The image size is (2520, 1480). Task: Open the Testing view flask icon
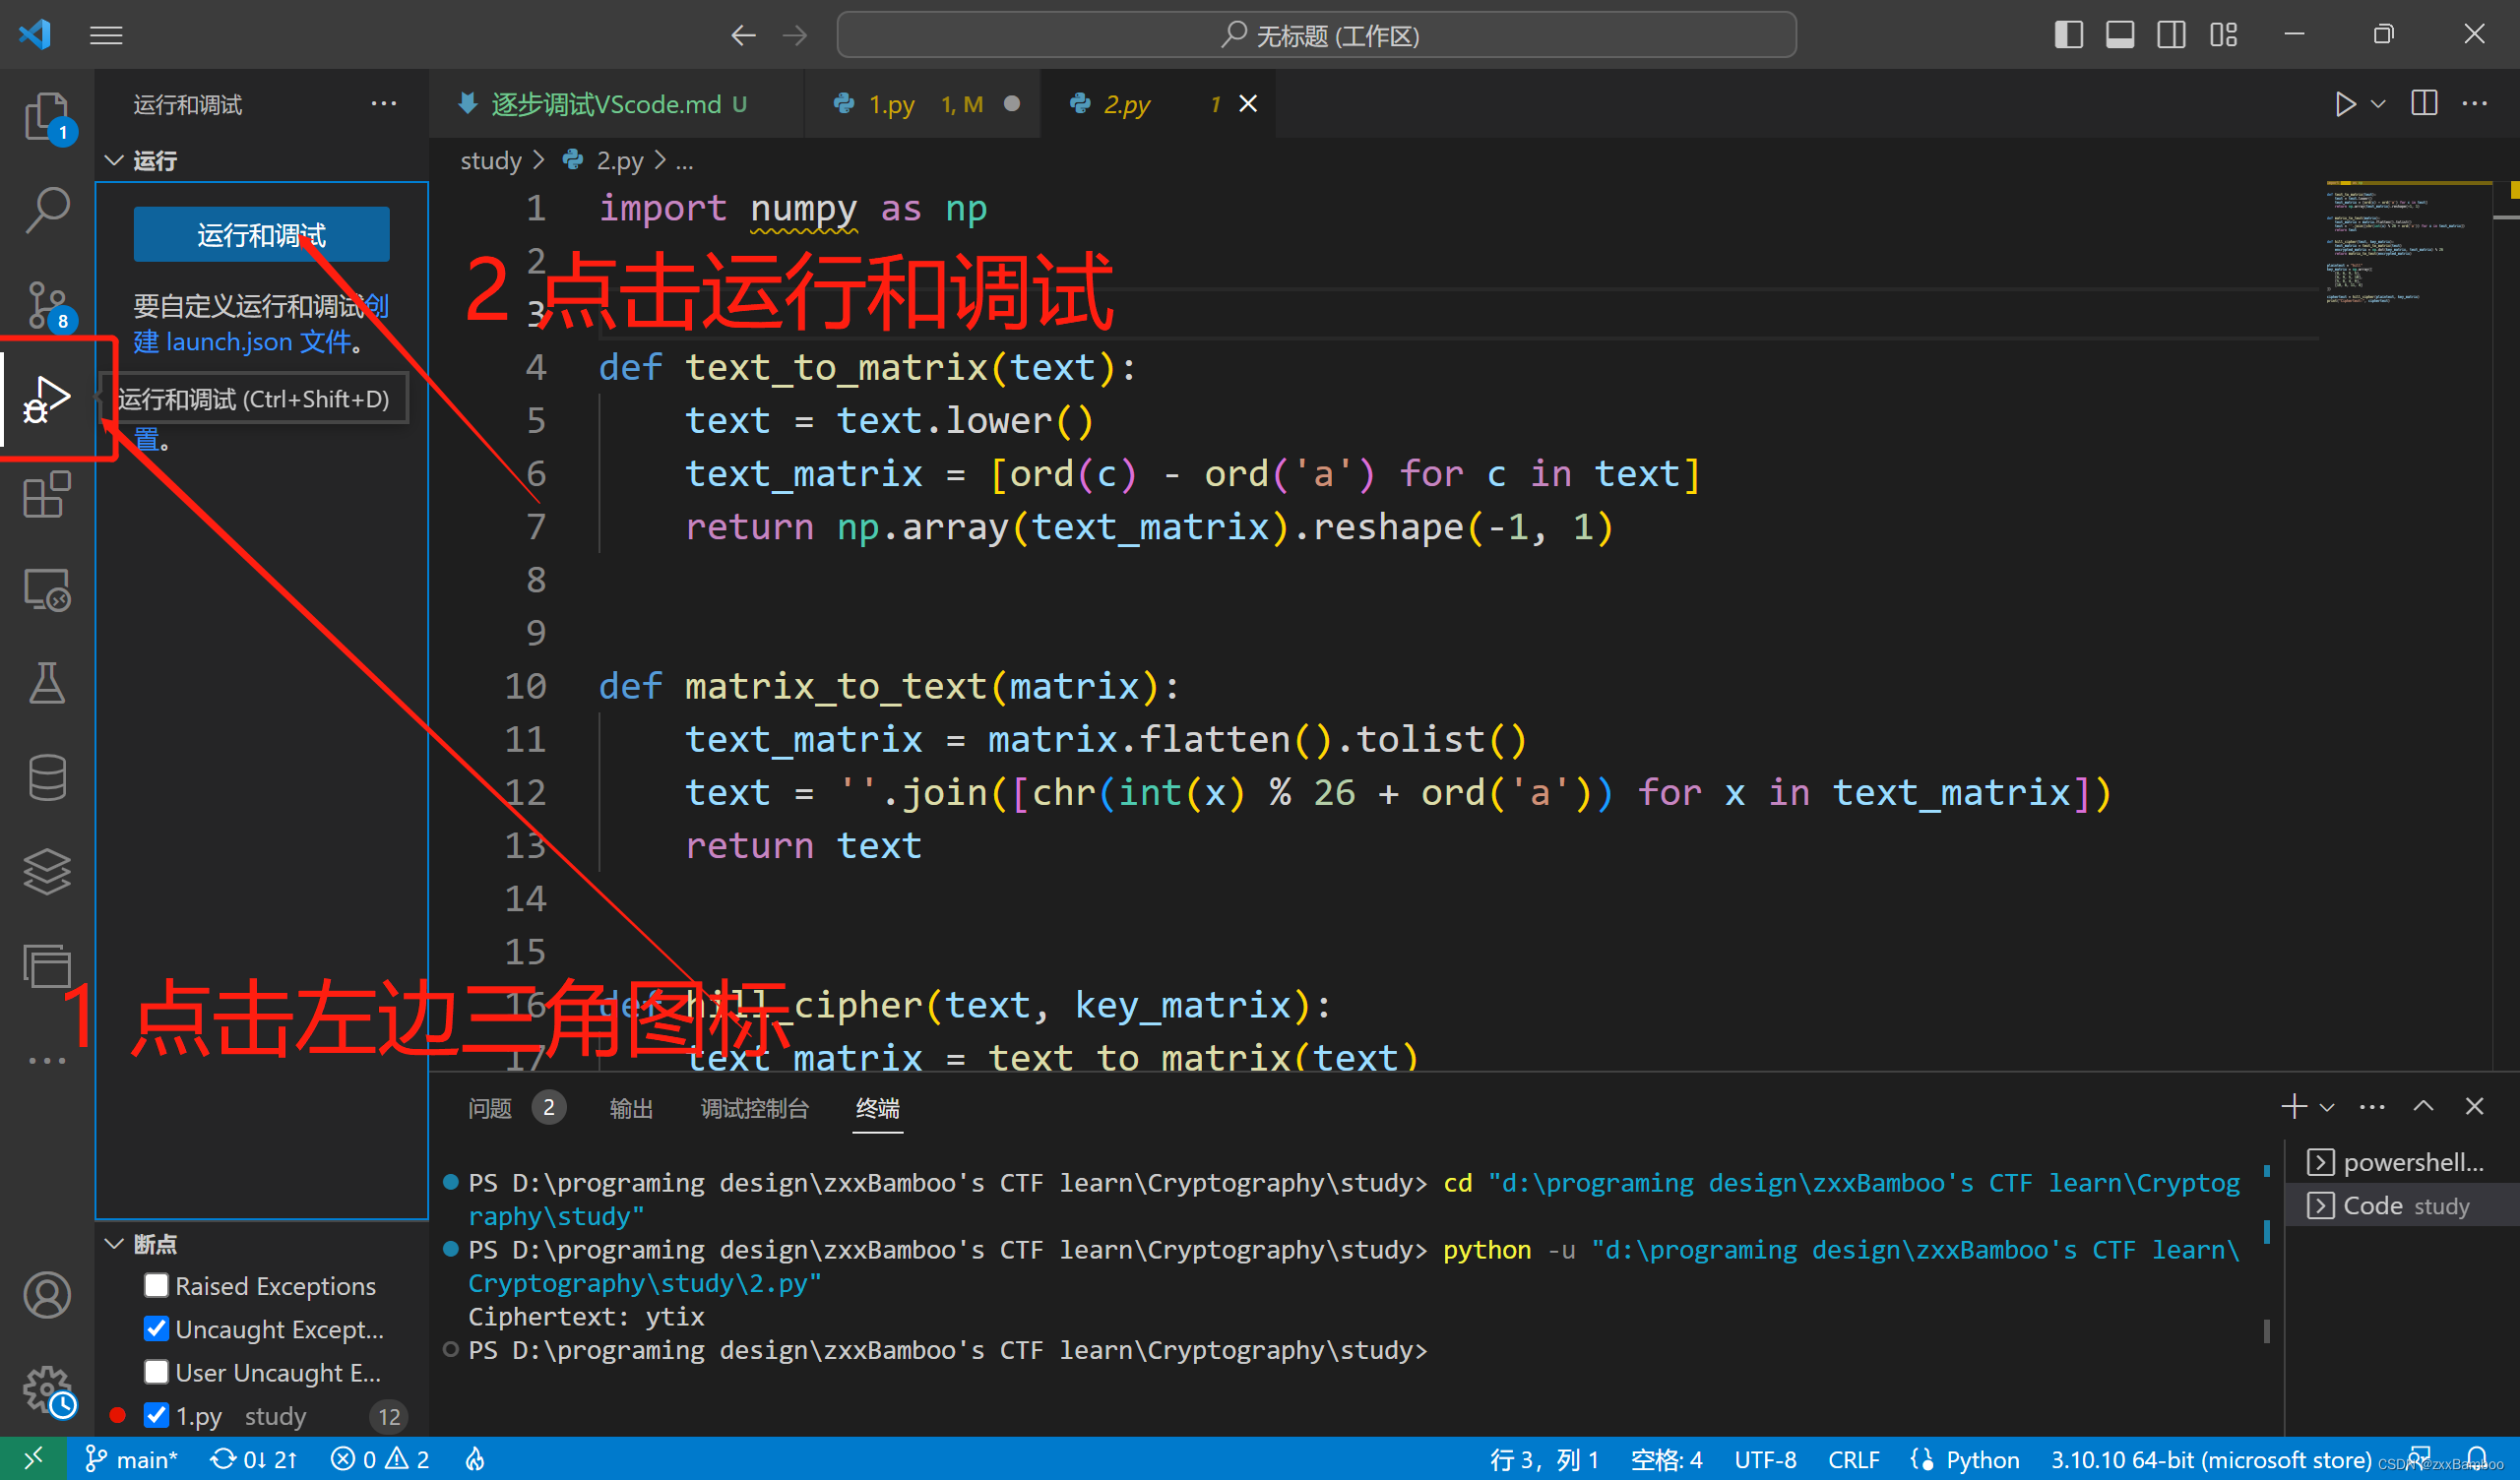click(x=46, y=684)
